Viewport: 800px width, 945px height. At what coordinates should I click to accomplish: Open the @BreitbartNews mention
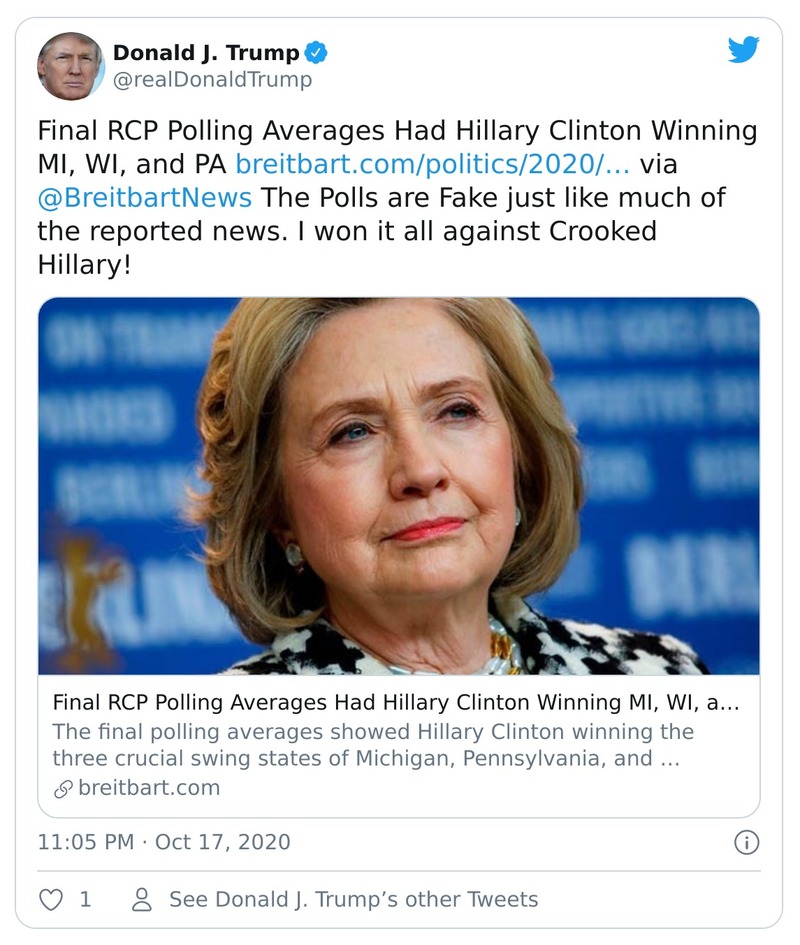(x=145, y=197)
